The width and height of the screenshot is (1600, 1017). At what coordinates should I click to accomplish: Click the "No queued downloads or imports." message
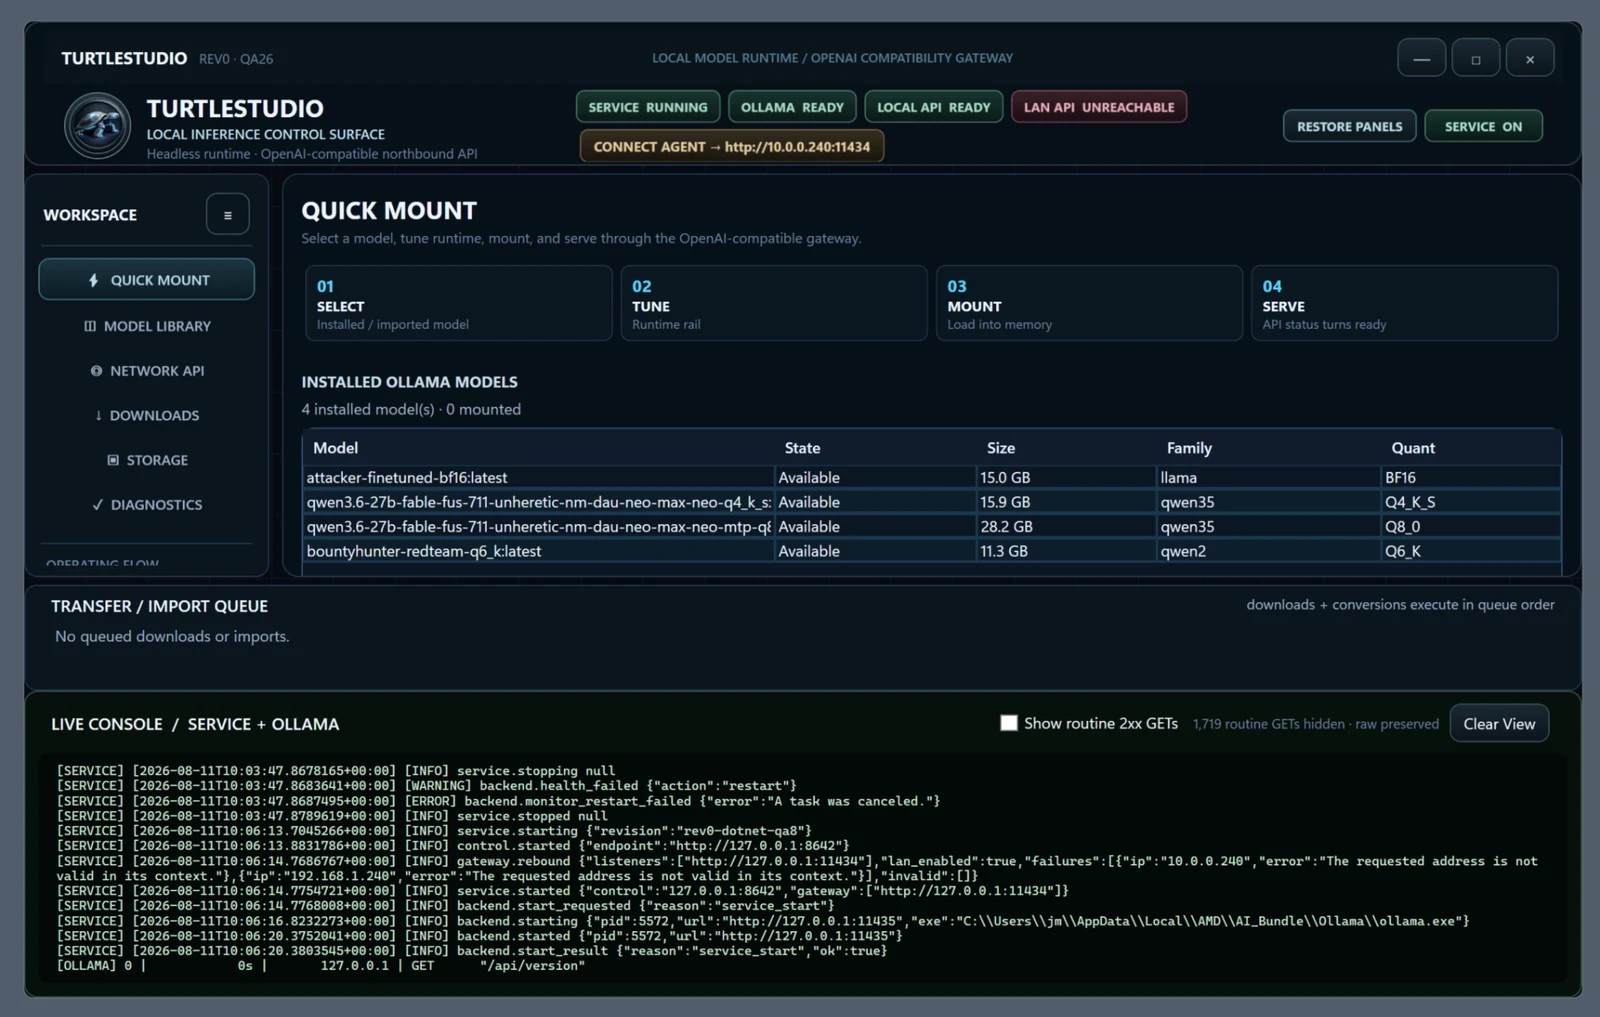point(172,636)
